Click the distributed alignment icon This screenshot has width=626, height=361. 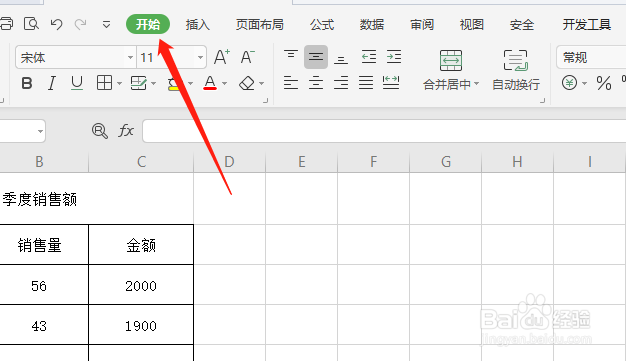391,83
